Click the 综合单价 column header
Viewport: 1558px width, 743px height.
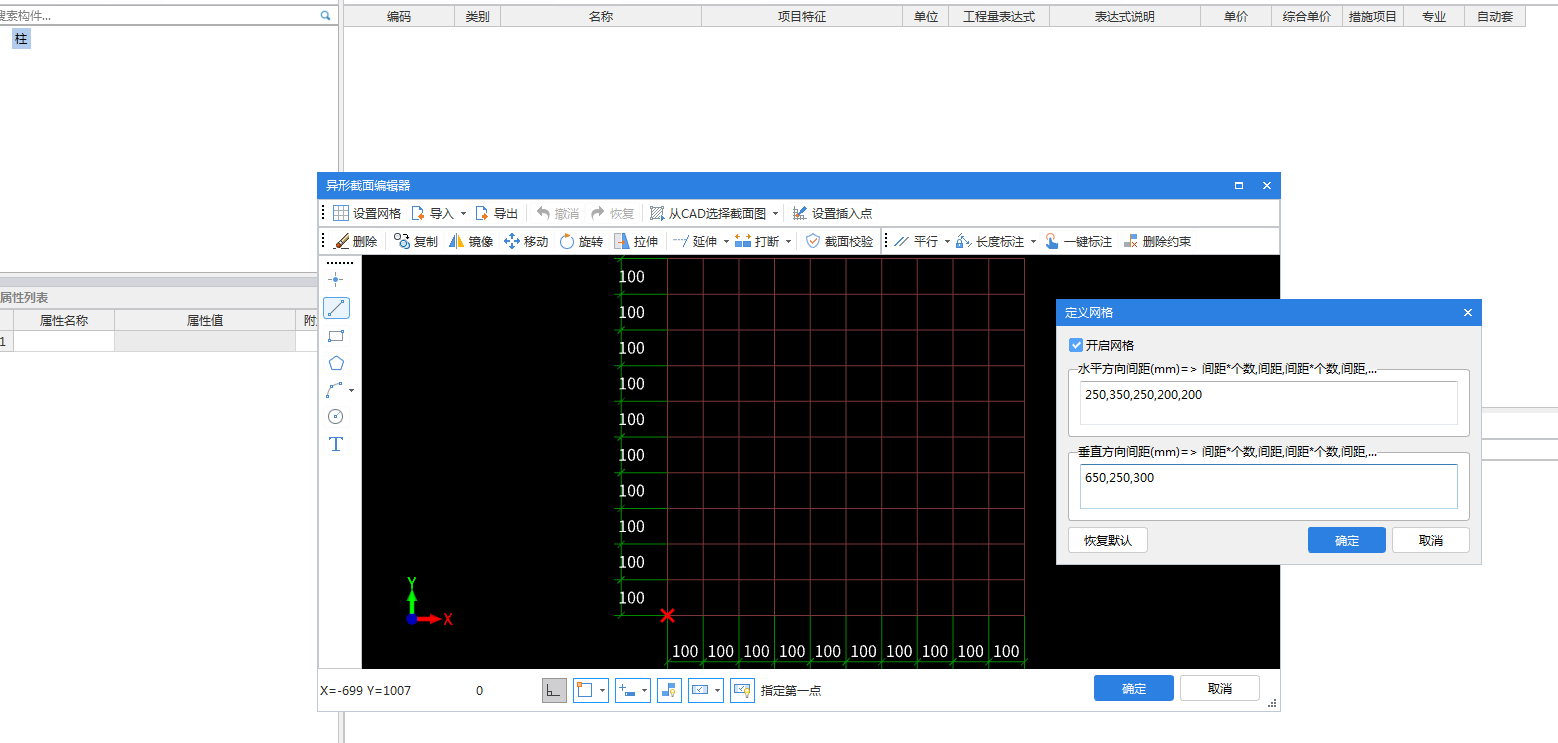[1307, 17]
